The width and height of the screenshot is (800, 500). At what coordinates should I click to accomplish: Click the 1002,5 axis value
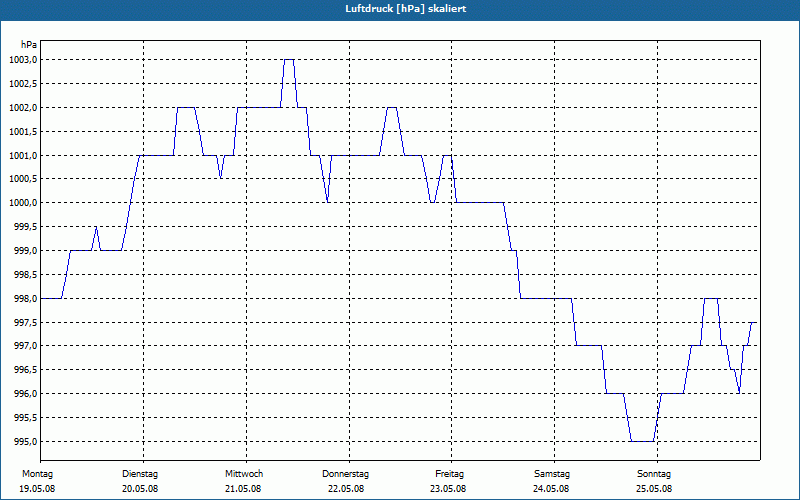click(23, 84)
